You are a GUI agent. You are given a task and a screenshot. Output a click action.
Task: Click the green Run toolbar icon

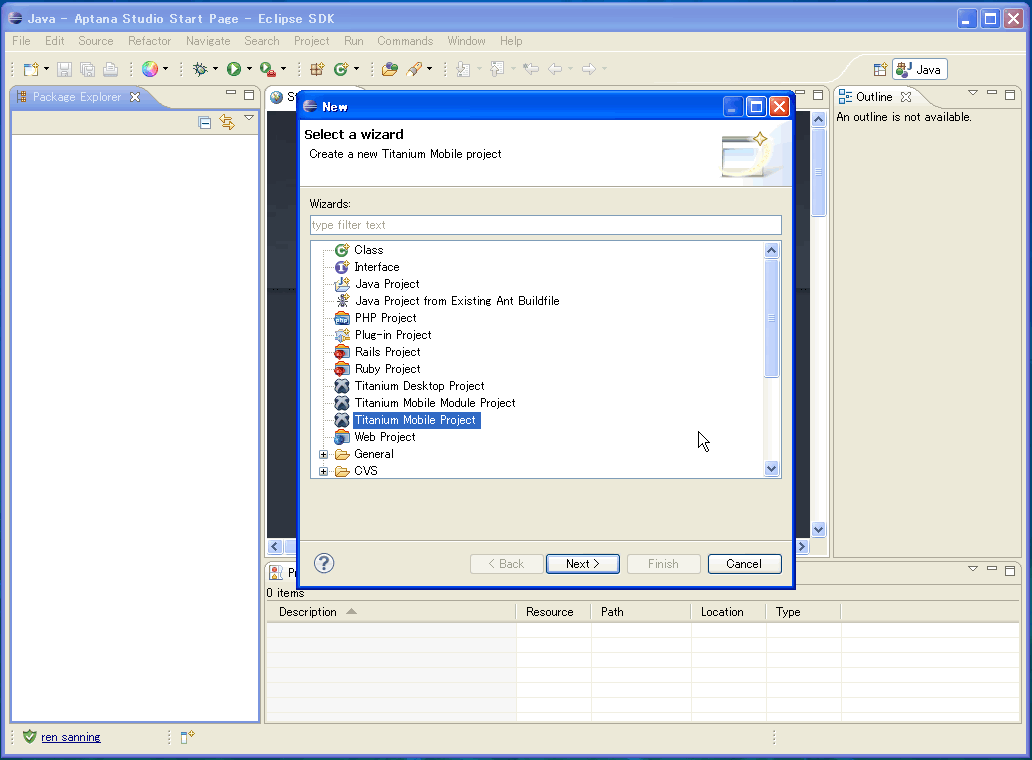point(234,69)
